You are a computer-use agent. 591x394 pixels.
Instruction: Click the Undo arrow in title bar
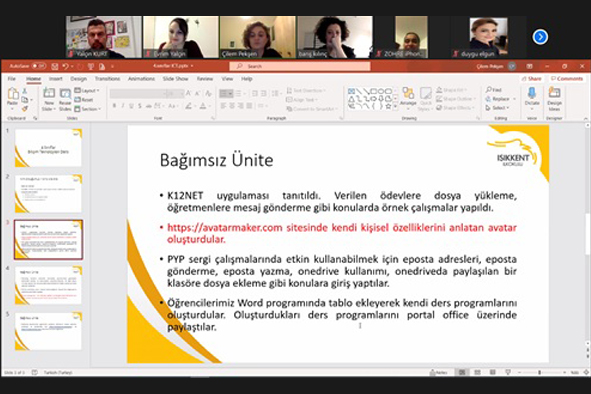66,67
